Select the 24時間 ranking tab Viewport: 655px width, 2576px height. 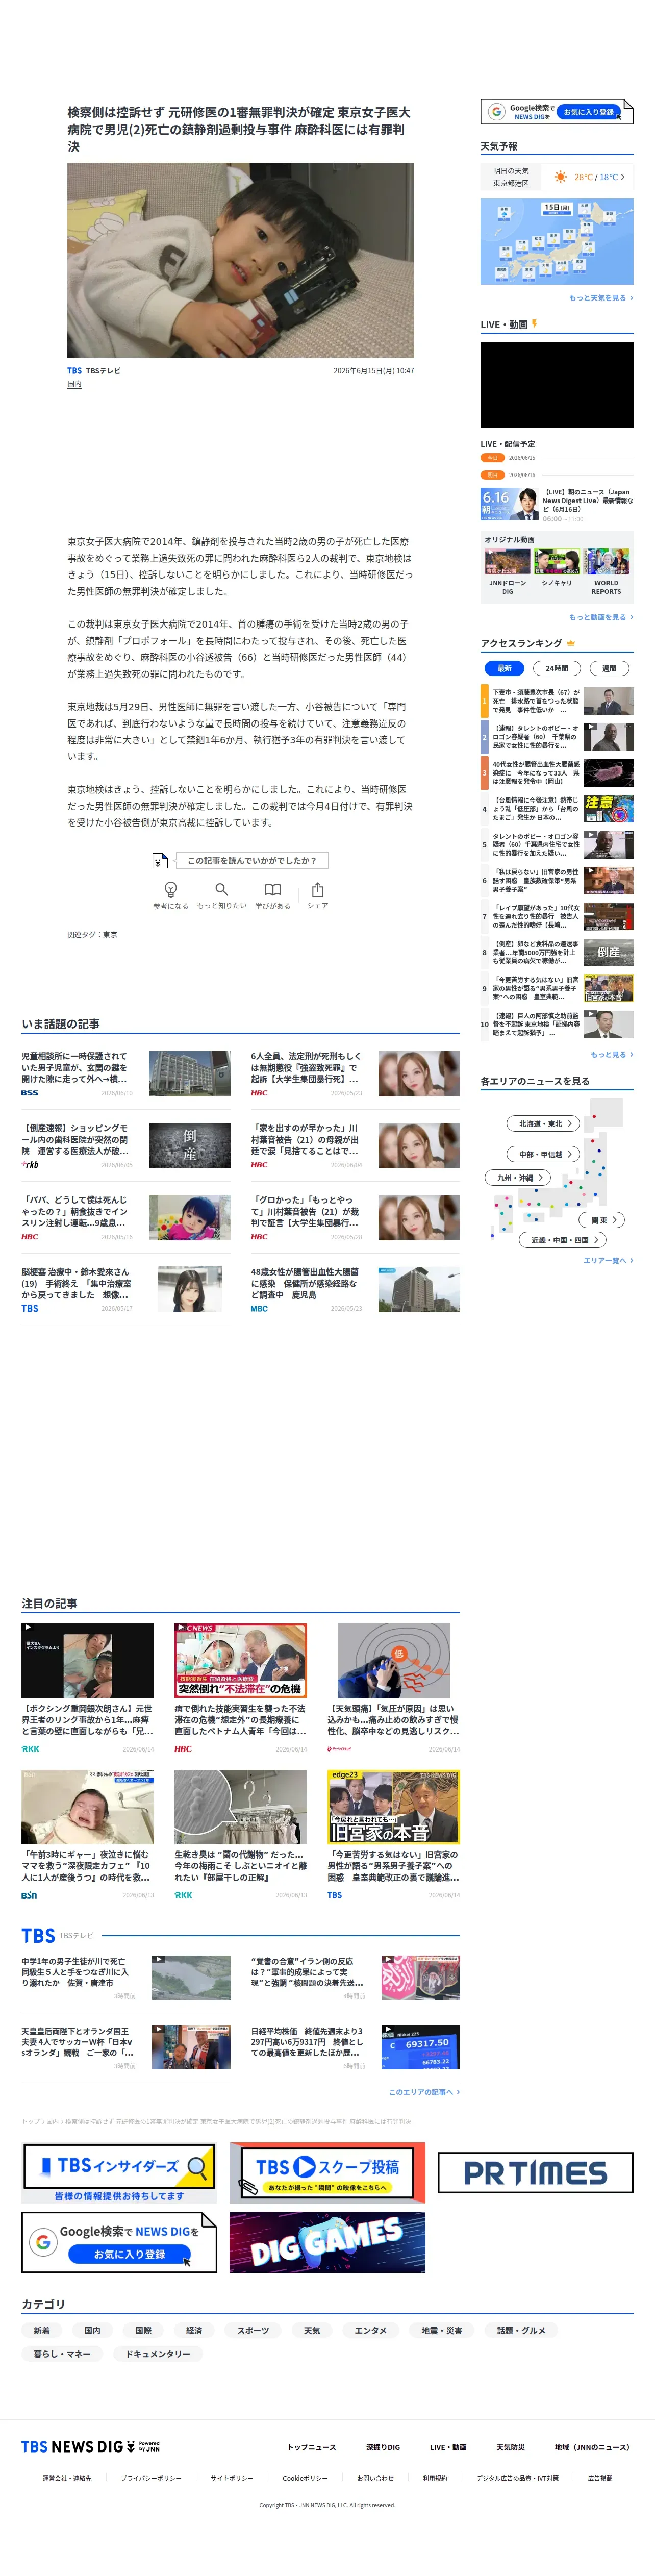557,668
